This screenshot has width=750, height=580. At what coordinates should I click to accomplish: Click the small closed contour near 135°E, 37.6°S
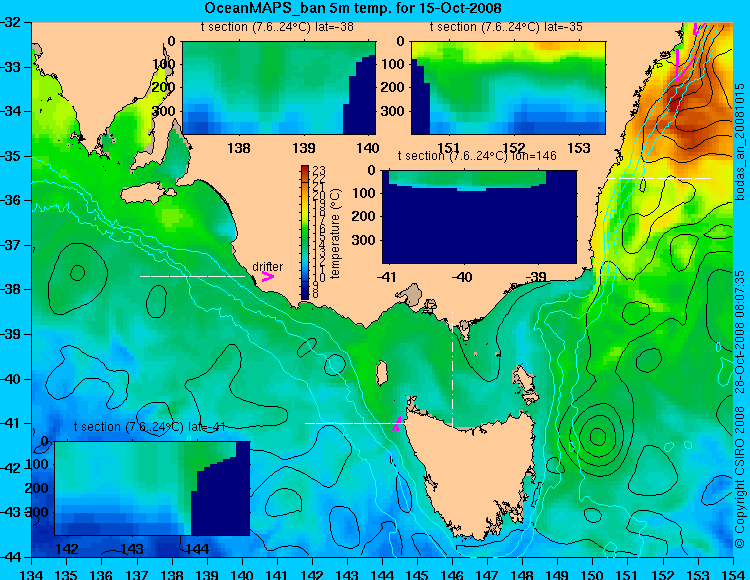(x=77, y=273)
